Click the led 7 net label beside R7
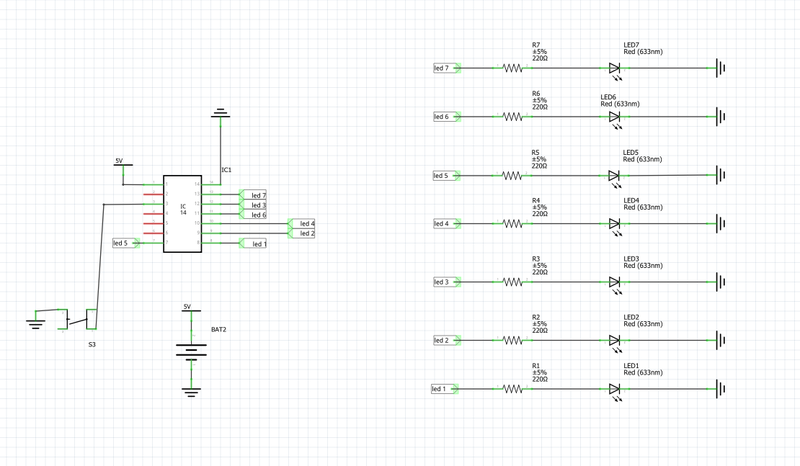The height and width of the screenshot is (466, 800). tap(444, 68)
